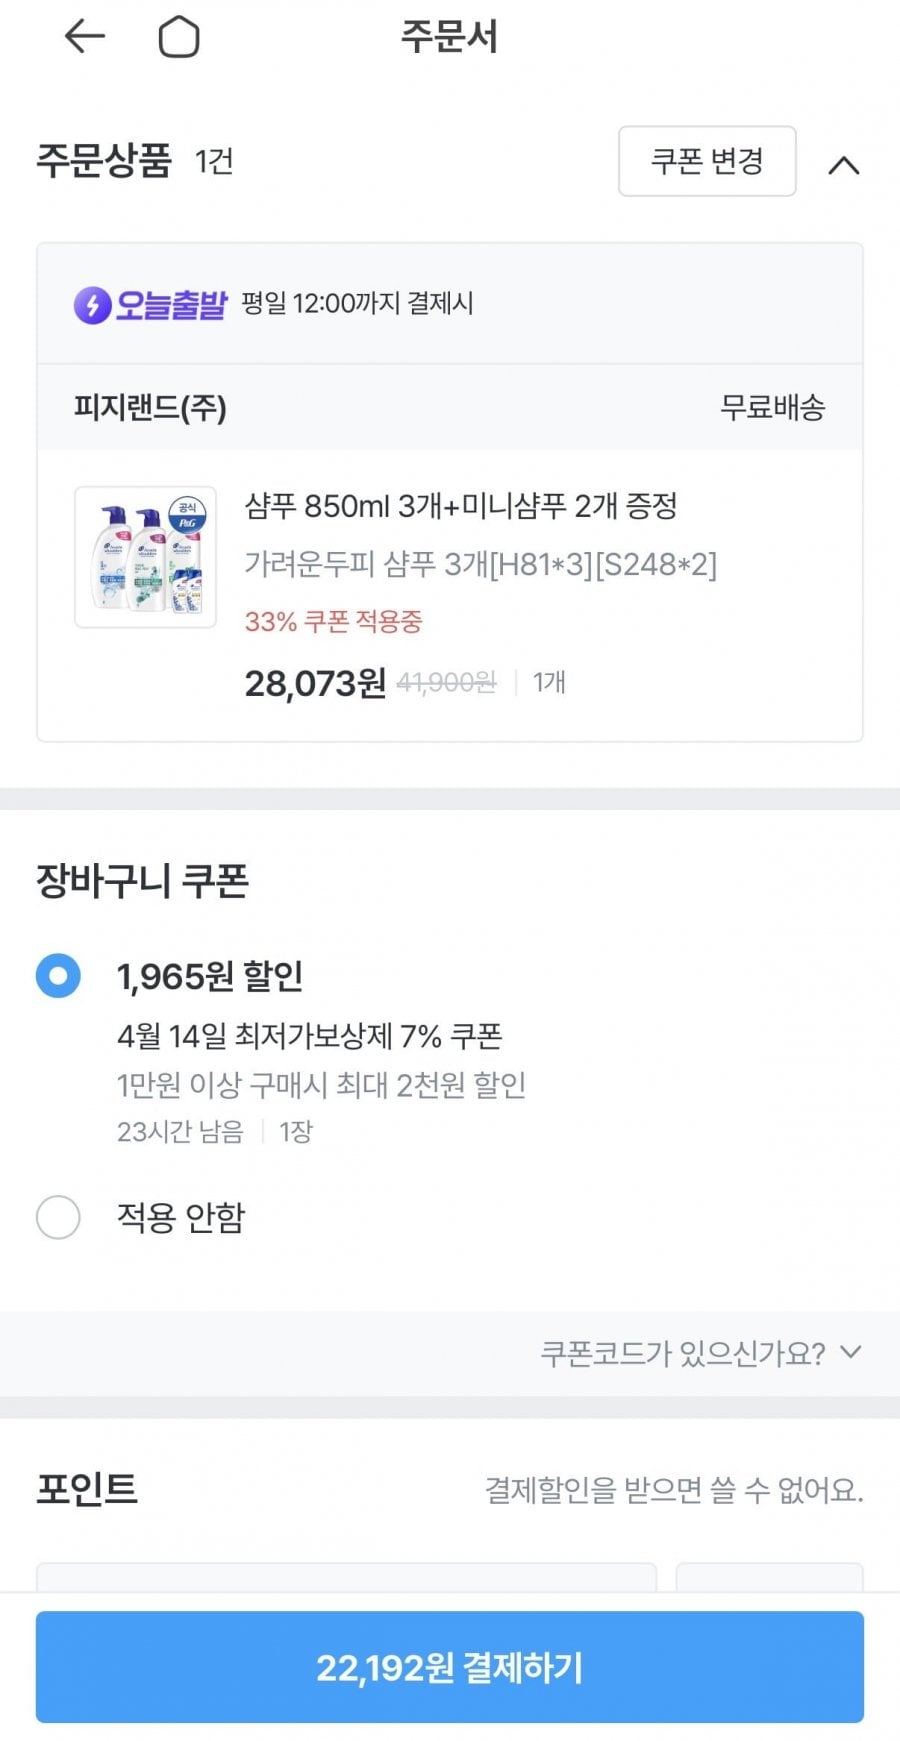Tap the home icon in the header
The image size is (900, 1741).
pos(179,38)
